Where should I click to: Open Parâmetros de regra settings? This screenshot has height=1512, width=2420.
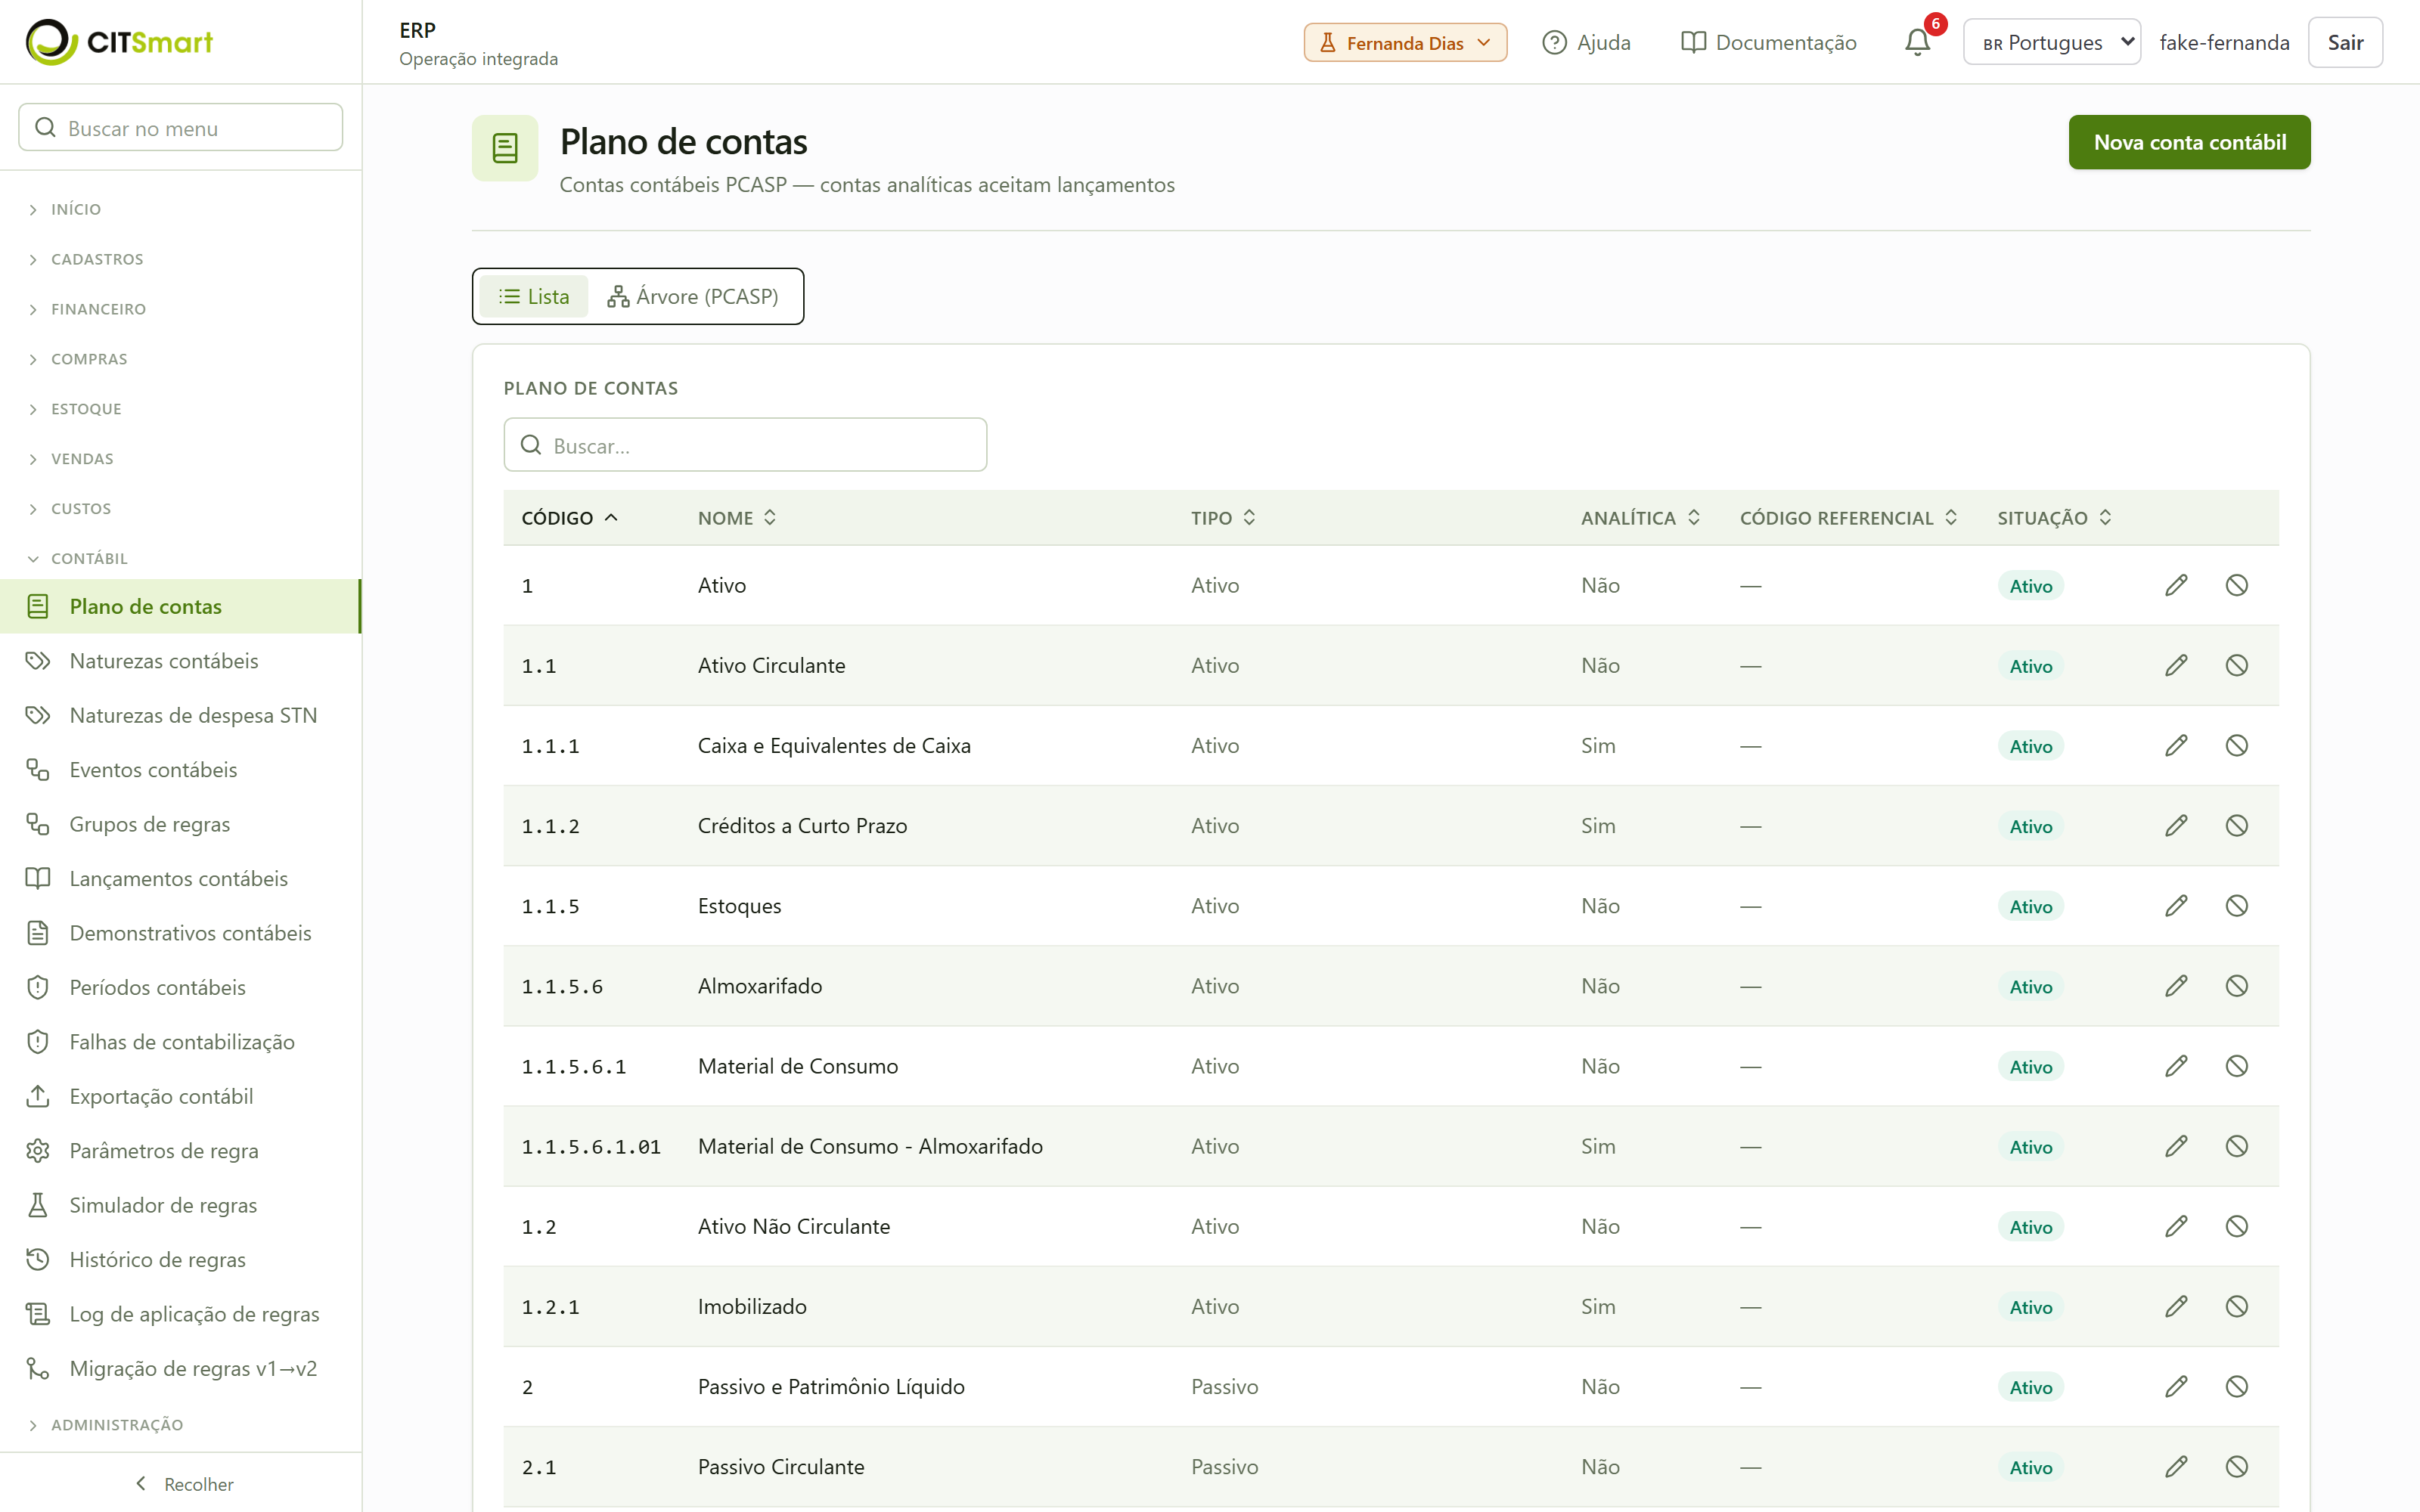(181, 1151)
